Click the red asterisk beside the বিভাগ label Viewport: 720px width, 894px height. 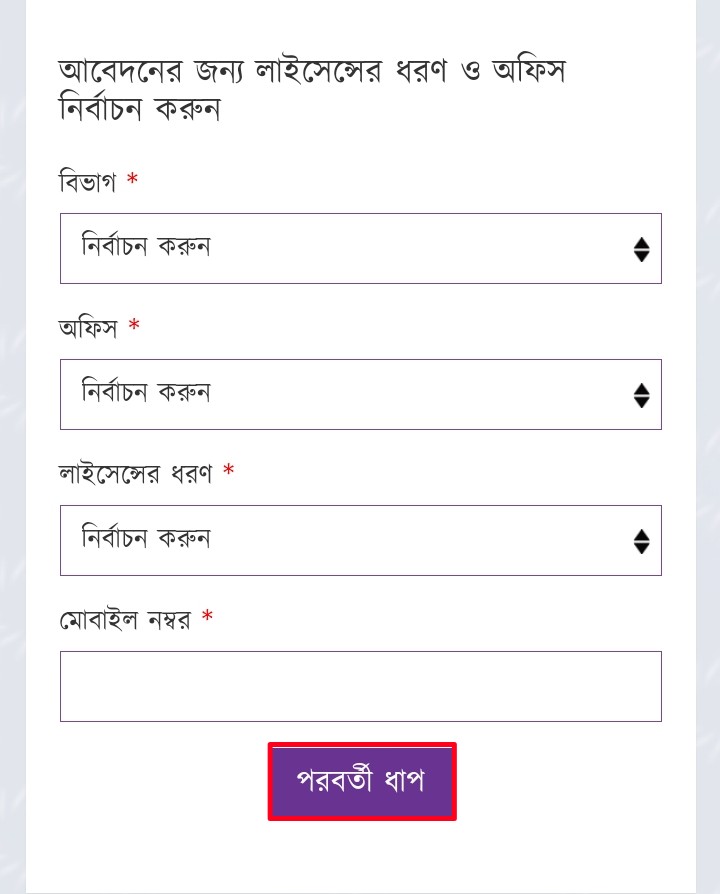[132, 179]
